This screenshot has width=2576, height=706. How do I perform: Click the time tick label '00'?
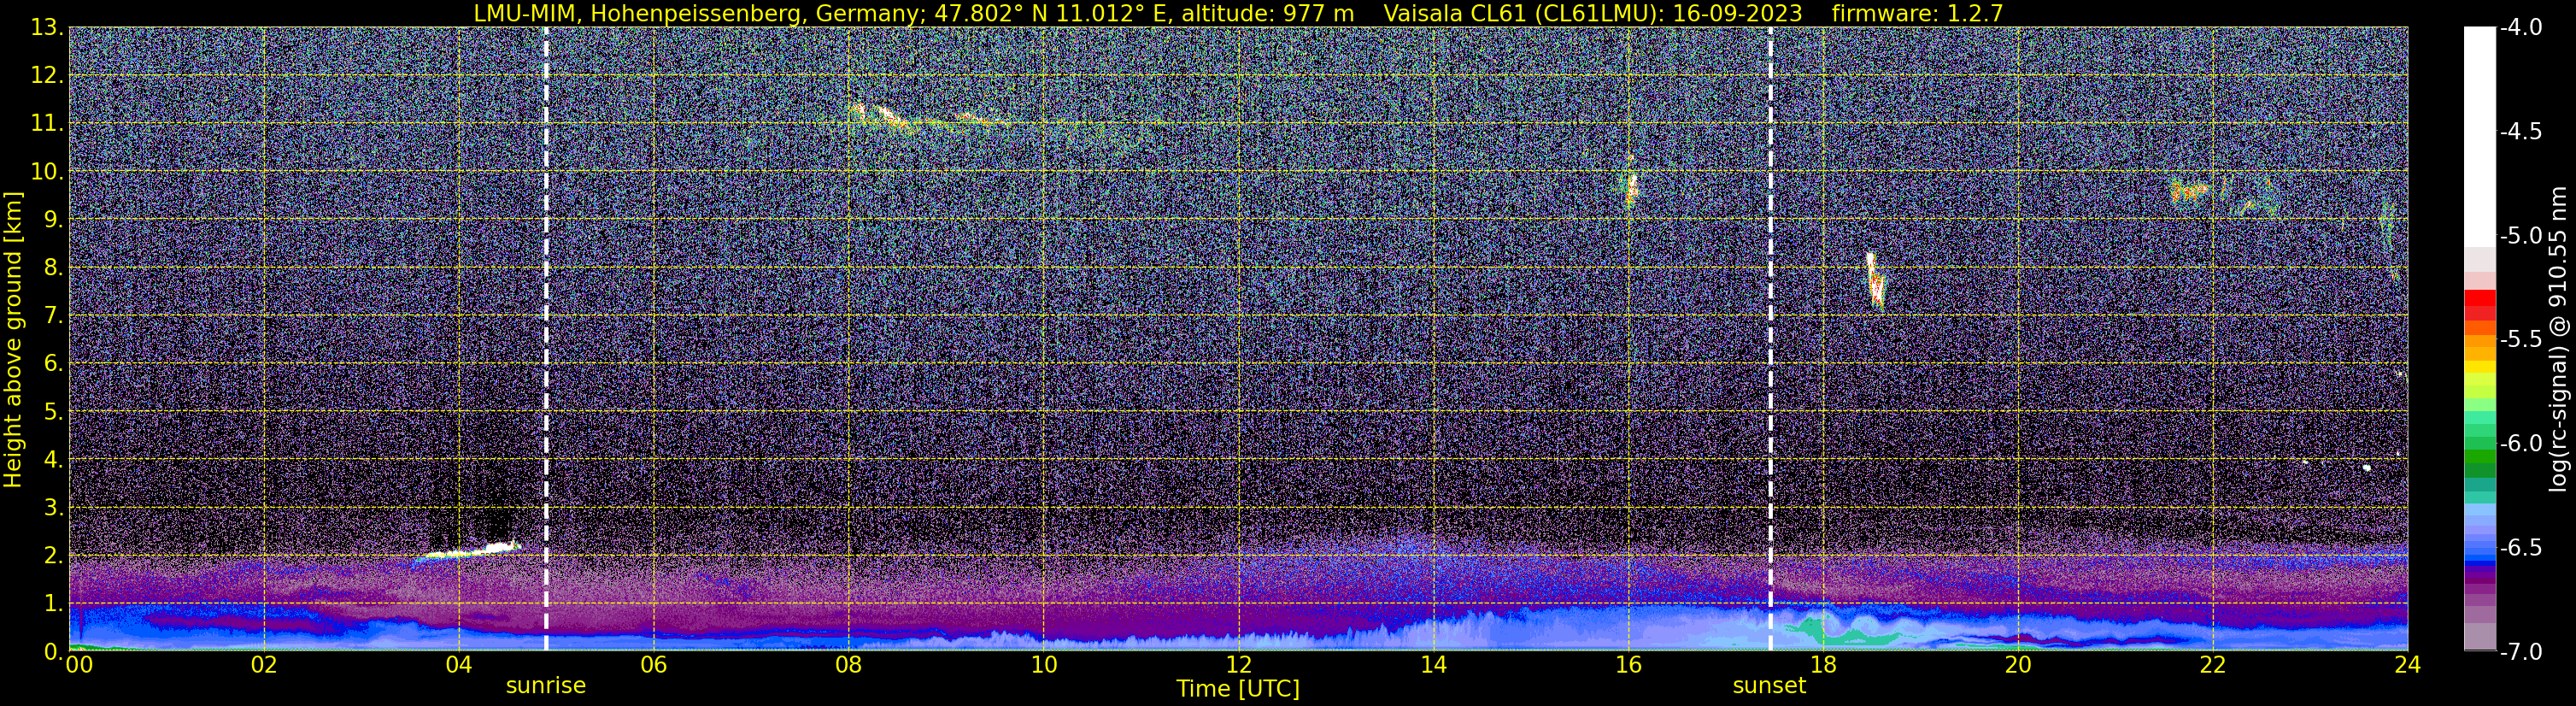pos(78,665)
